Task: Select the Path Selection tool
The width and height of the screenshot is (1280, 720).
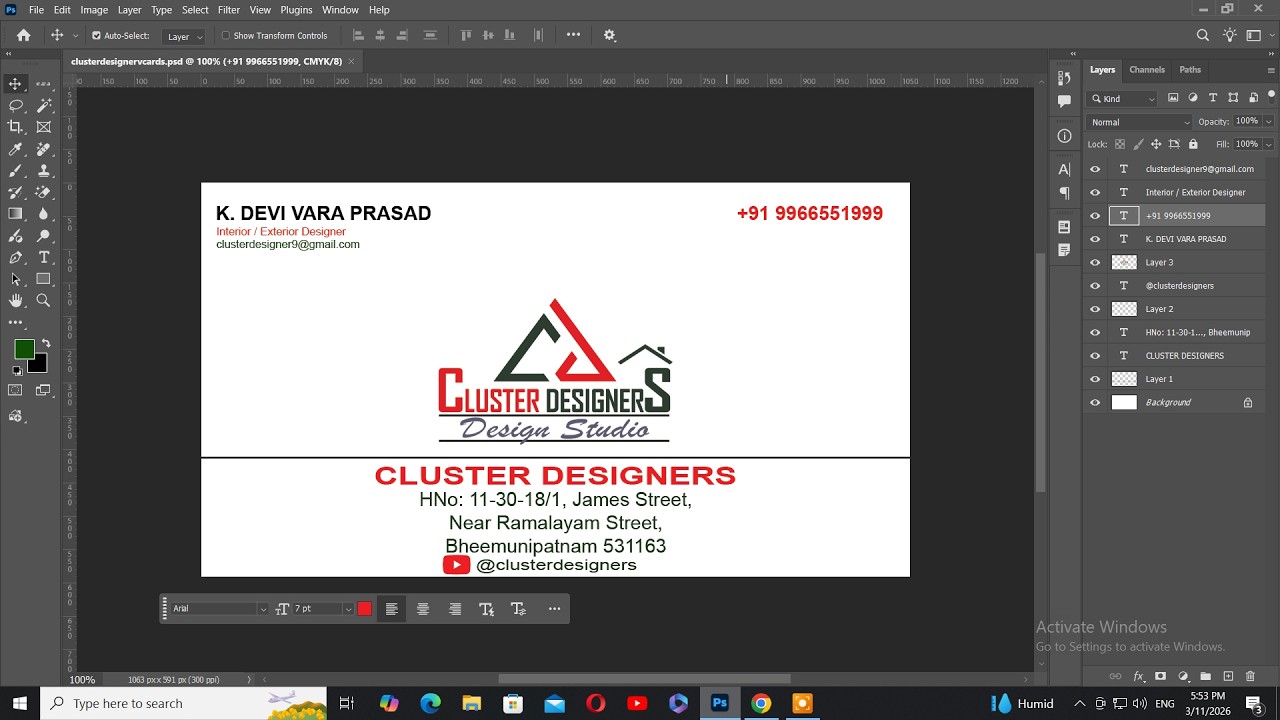Action: click(x=16, y=279)
